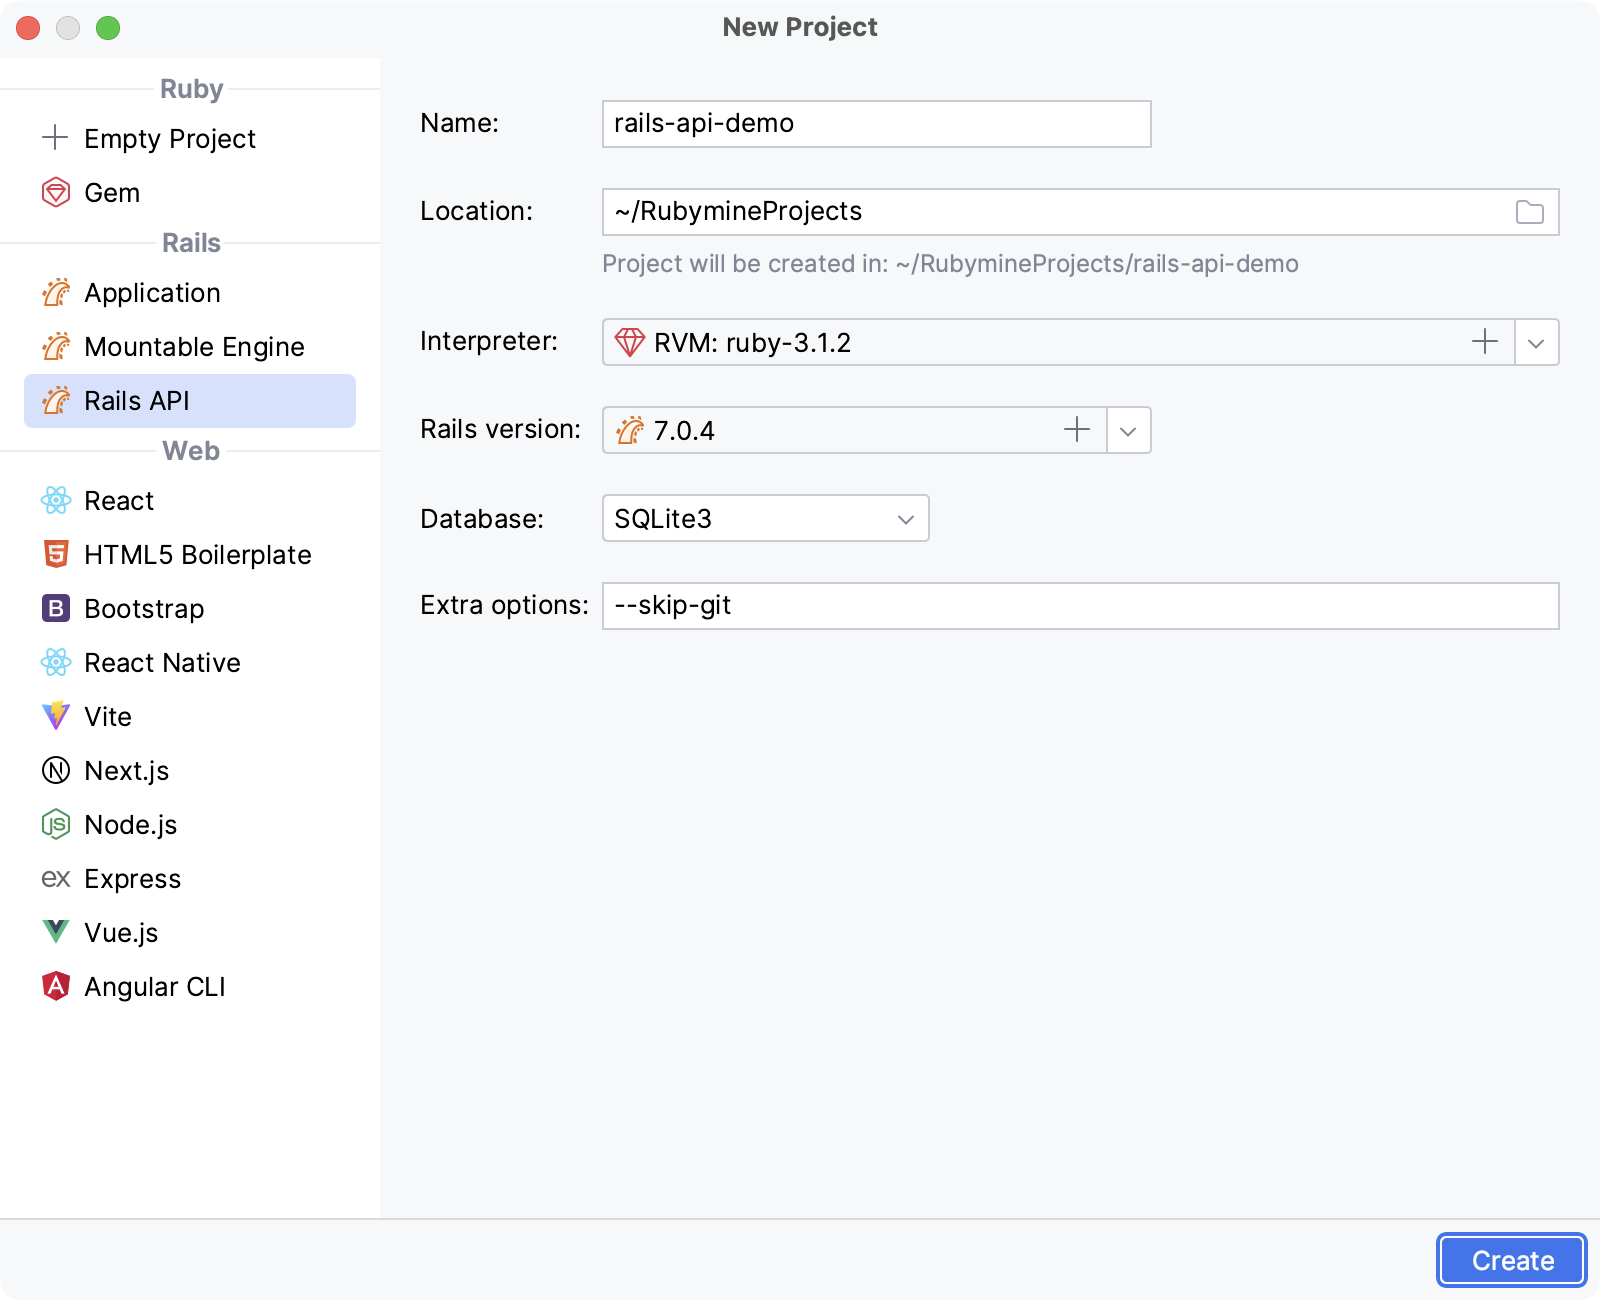Click the HTML5 Boilerplate icon
The image size is (1600, 1300).
56,554
